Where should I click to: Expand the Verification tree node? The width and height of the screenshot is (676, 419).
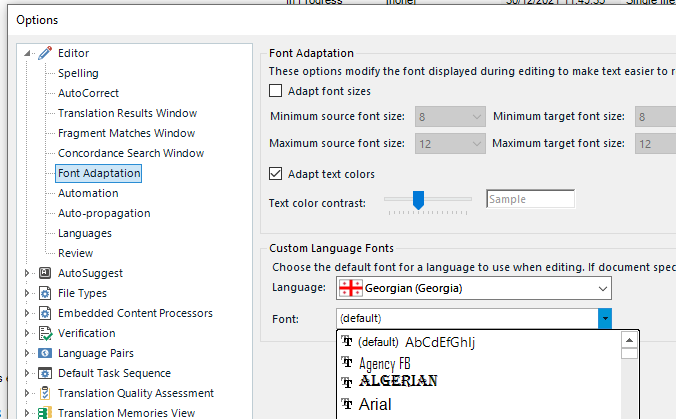27,333
